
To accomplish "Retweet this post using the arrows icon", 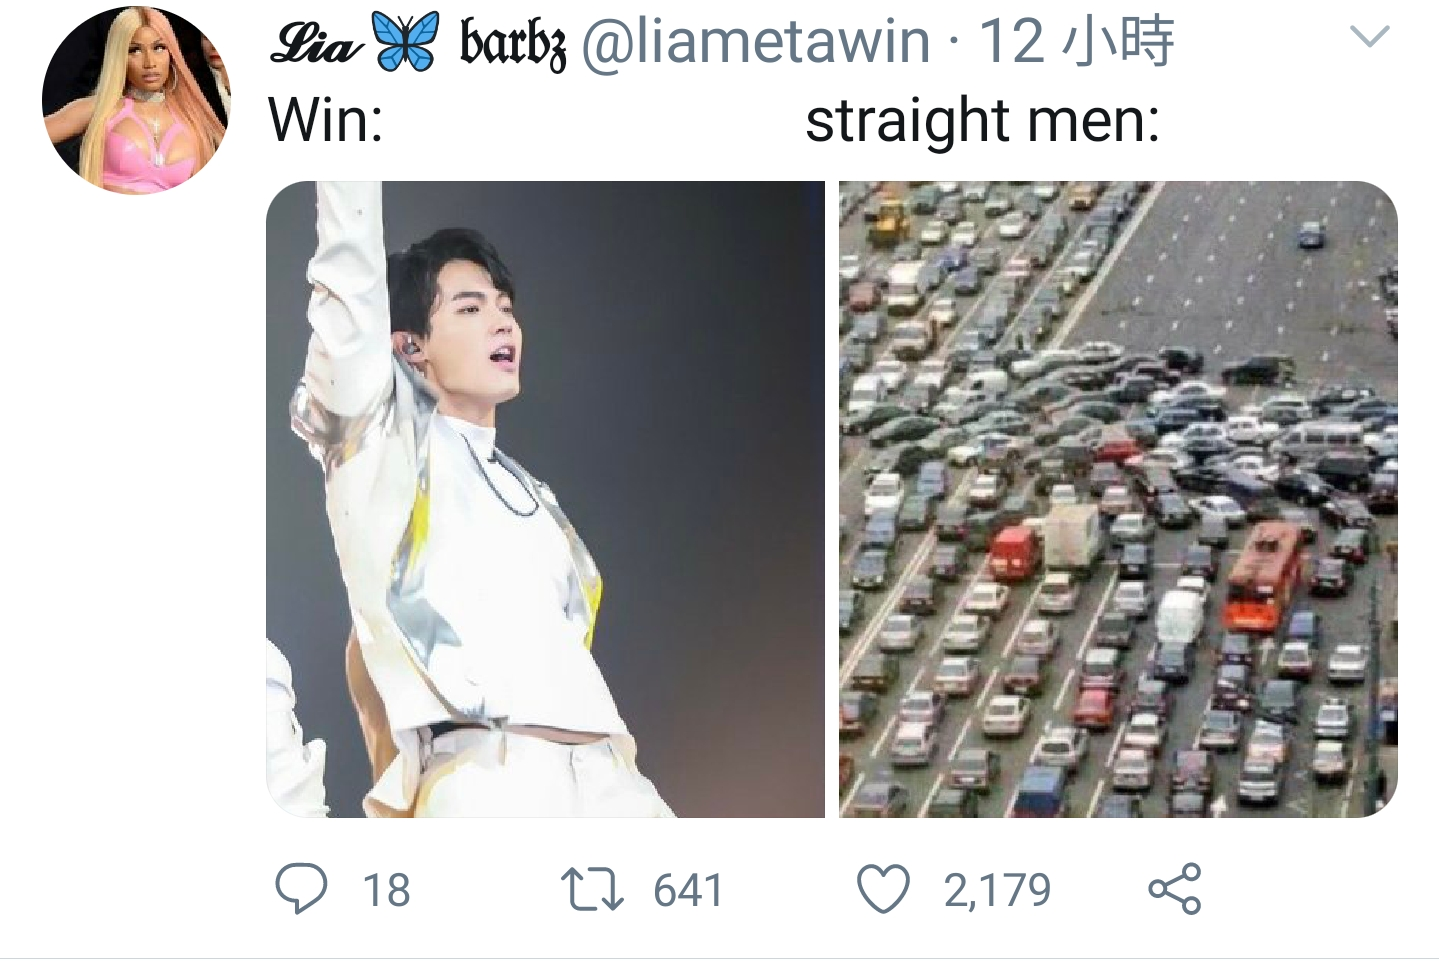I will tap(593, 889).
